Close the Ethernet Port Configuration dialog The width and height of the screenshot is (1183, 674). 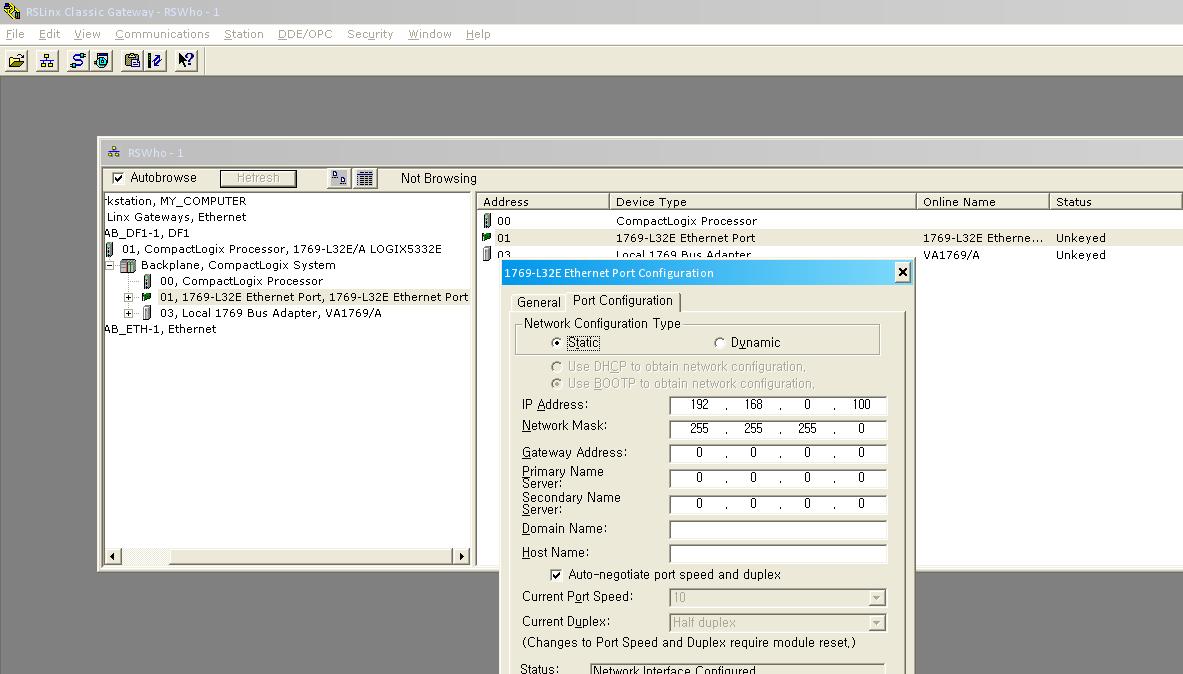point(902,272)
